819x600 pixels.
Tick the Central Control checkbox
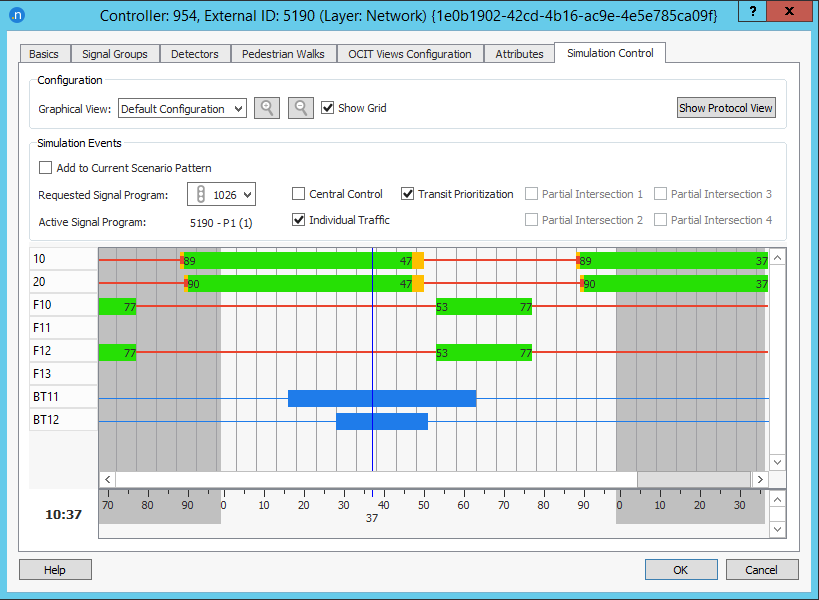(x=299, y=194)
